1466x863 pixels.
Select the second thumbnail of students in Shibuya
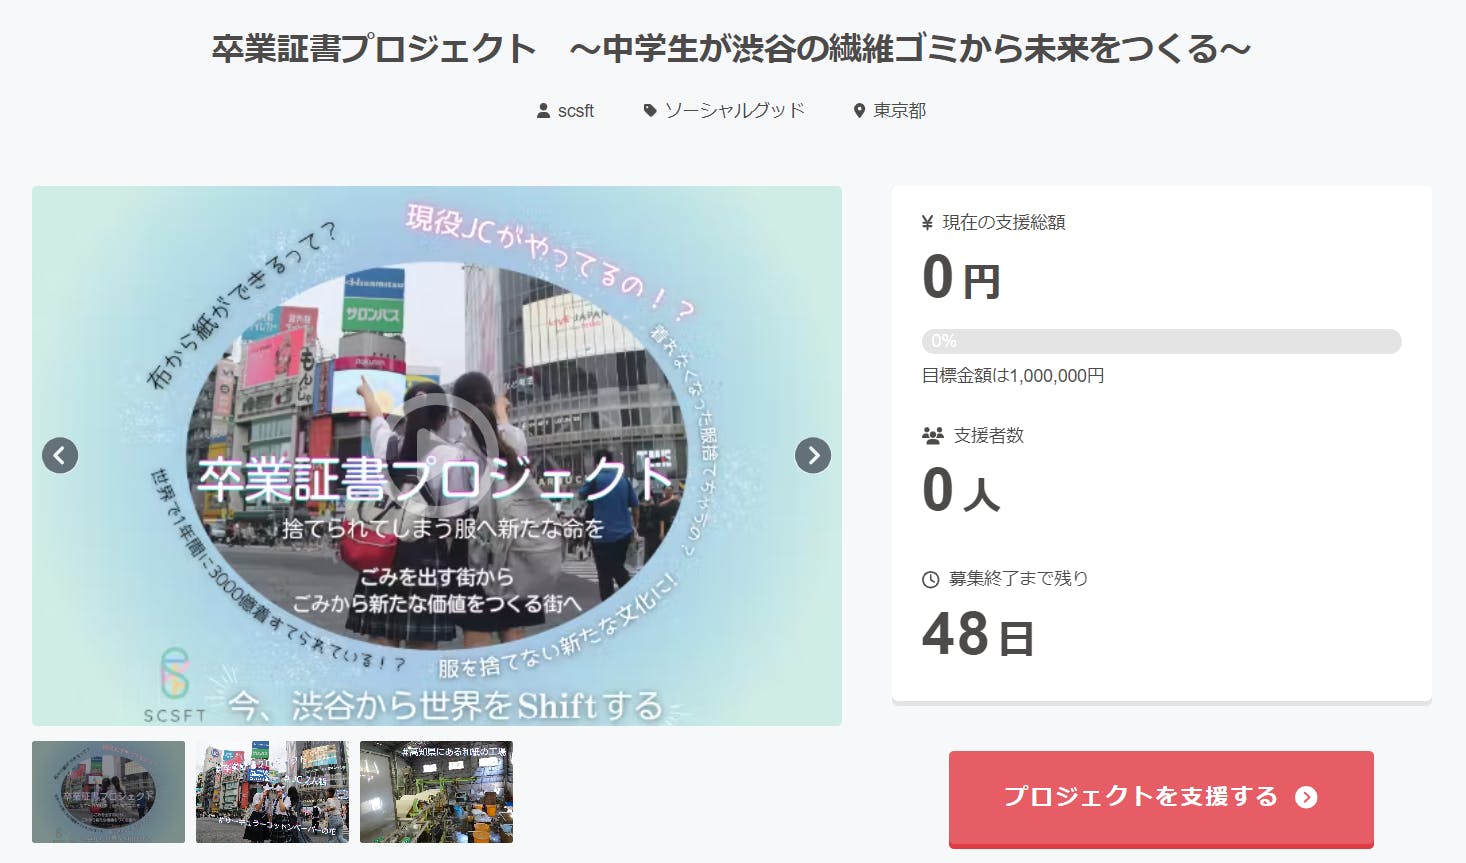pyautogui.click(x=272, y=792)
